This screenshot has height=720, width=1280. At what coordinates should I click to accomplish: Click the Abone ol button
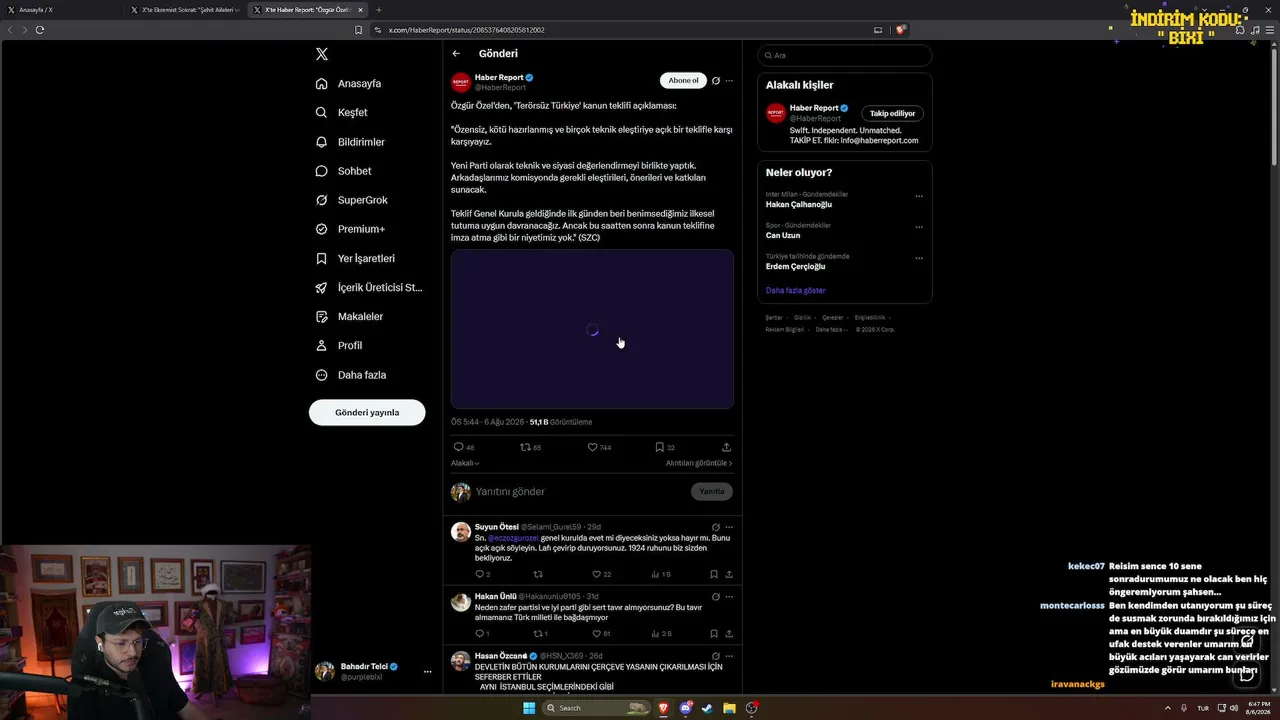[683, 80]
